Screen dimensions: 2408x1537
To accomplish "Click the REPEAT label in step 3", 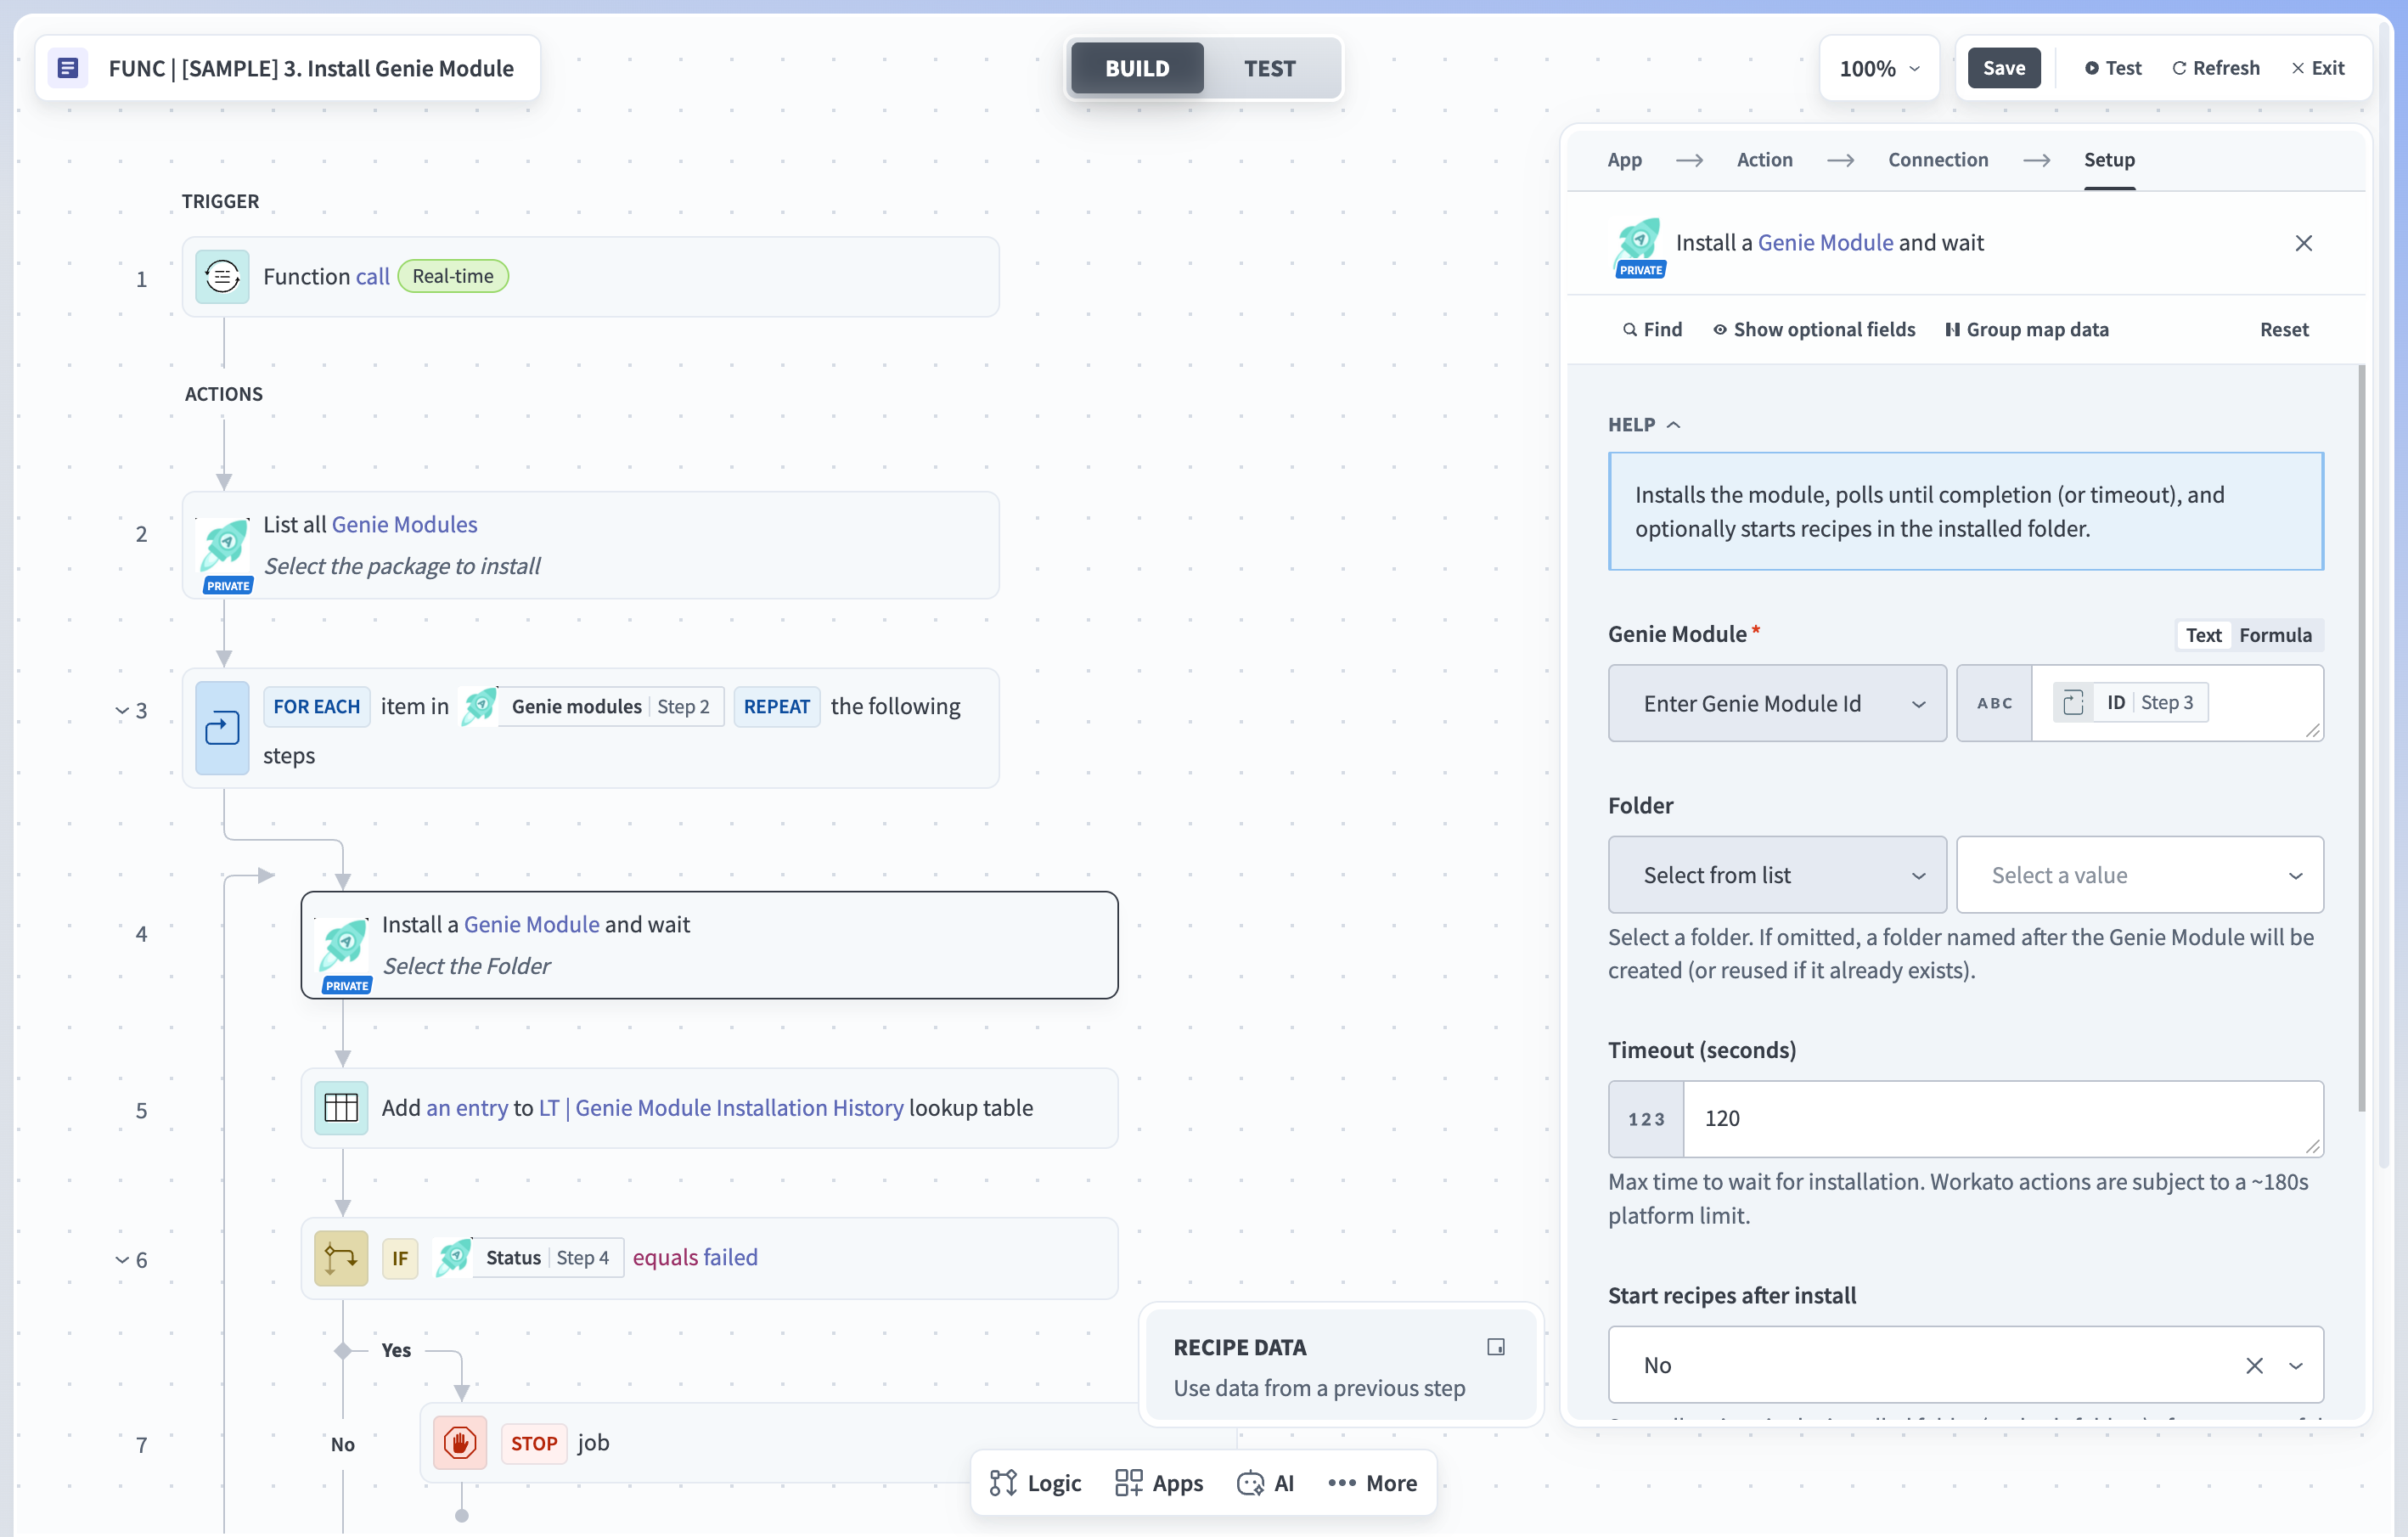I will click(776, 706).
